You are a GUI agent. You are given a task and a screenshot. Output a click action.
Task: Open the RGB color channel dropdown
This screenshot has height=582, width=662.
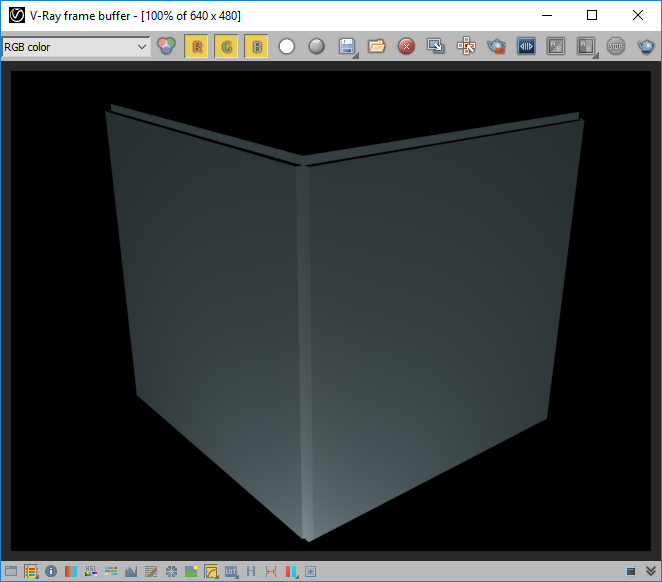click(76, 47)
